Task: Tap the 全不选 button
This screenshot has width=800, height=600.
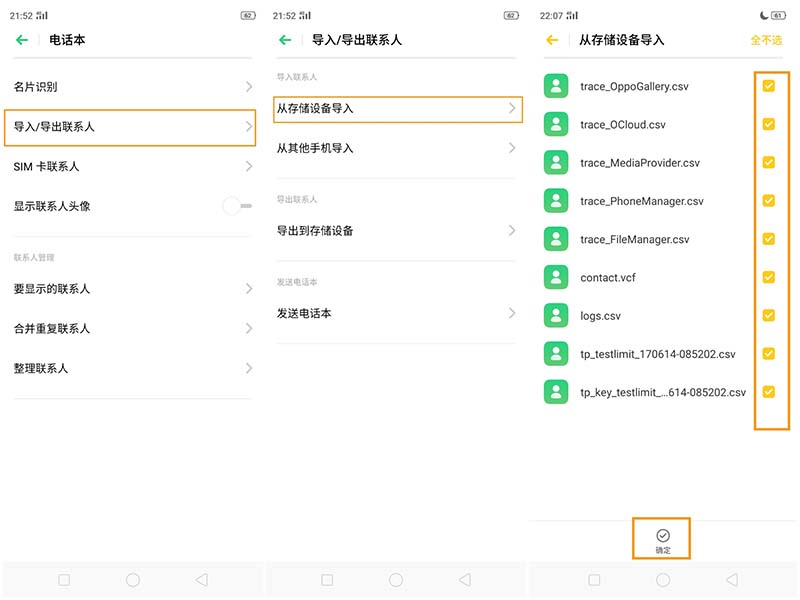Action: [766, 40]
